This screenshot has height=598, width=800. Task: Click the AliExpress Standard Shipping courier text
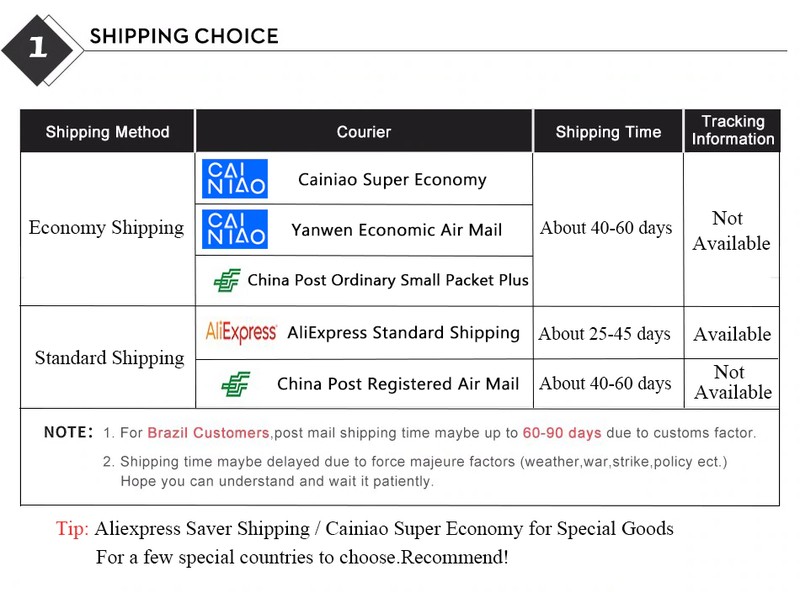[x=403, y=333]
